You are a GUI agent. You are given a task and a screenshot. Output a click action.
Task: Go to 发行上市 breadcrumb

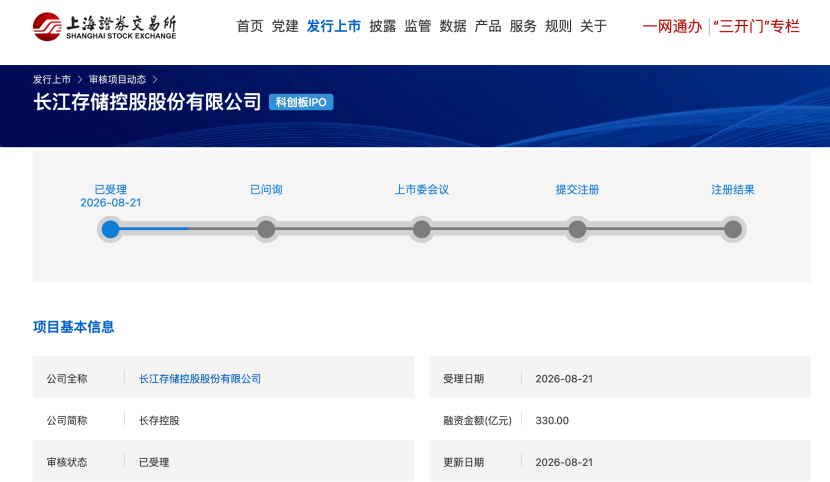pos(52,79)
